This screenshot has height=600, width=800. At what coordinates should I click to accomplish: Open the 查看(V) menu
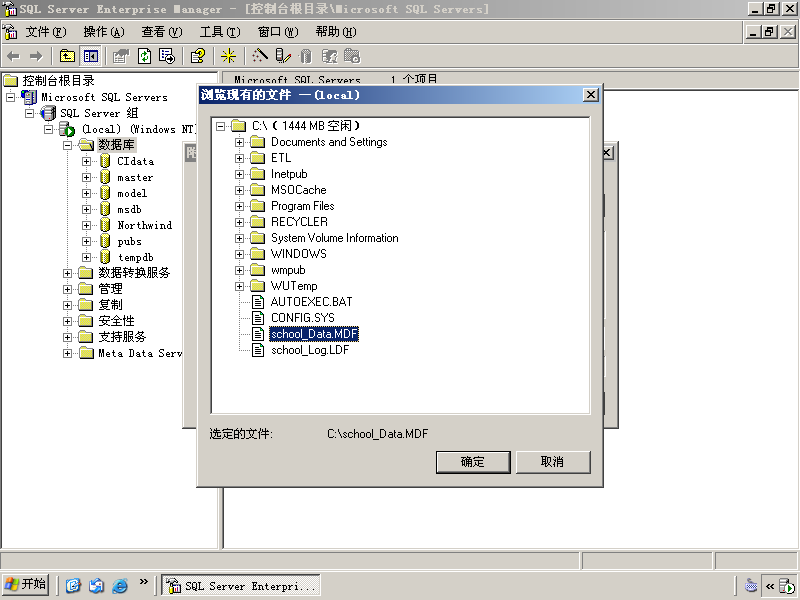pos(162,32)
